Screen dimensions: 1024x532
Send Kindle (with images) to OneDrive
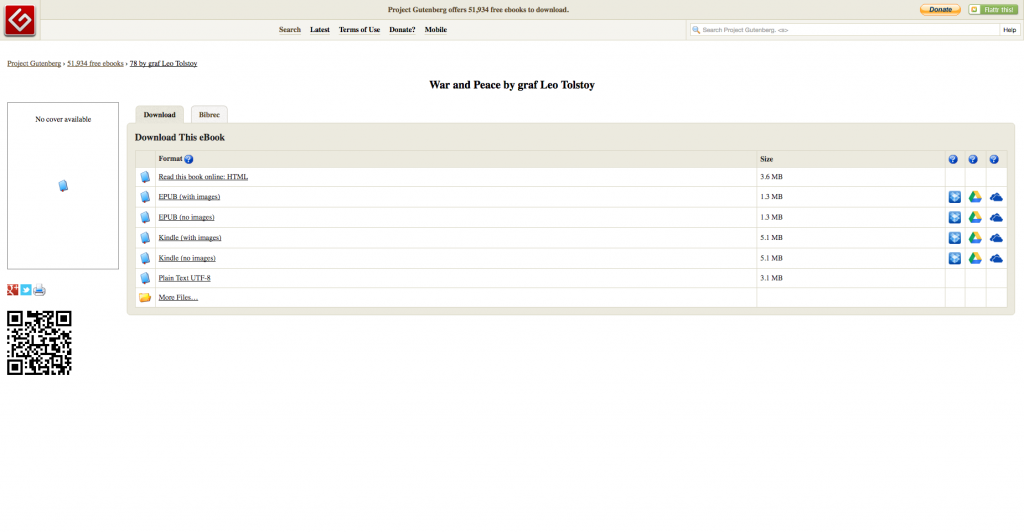(x=996, y=238)
